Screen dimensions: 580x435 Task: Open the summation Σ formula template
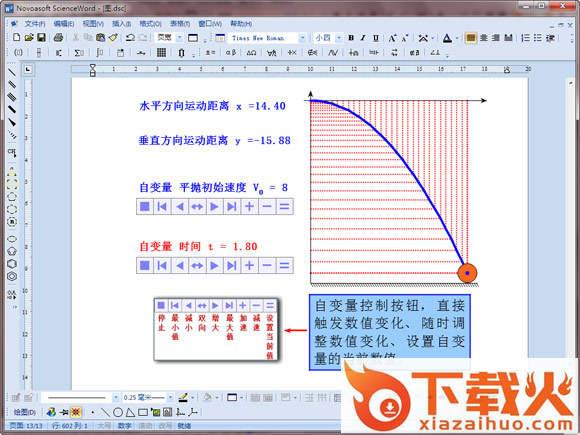click(x=78, y=53)
